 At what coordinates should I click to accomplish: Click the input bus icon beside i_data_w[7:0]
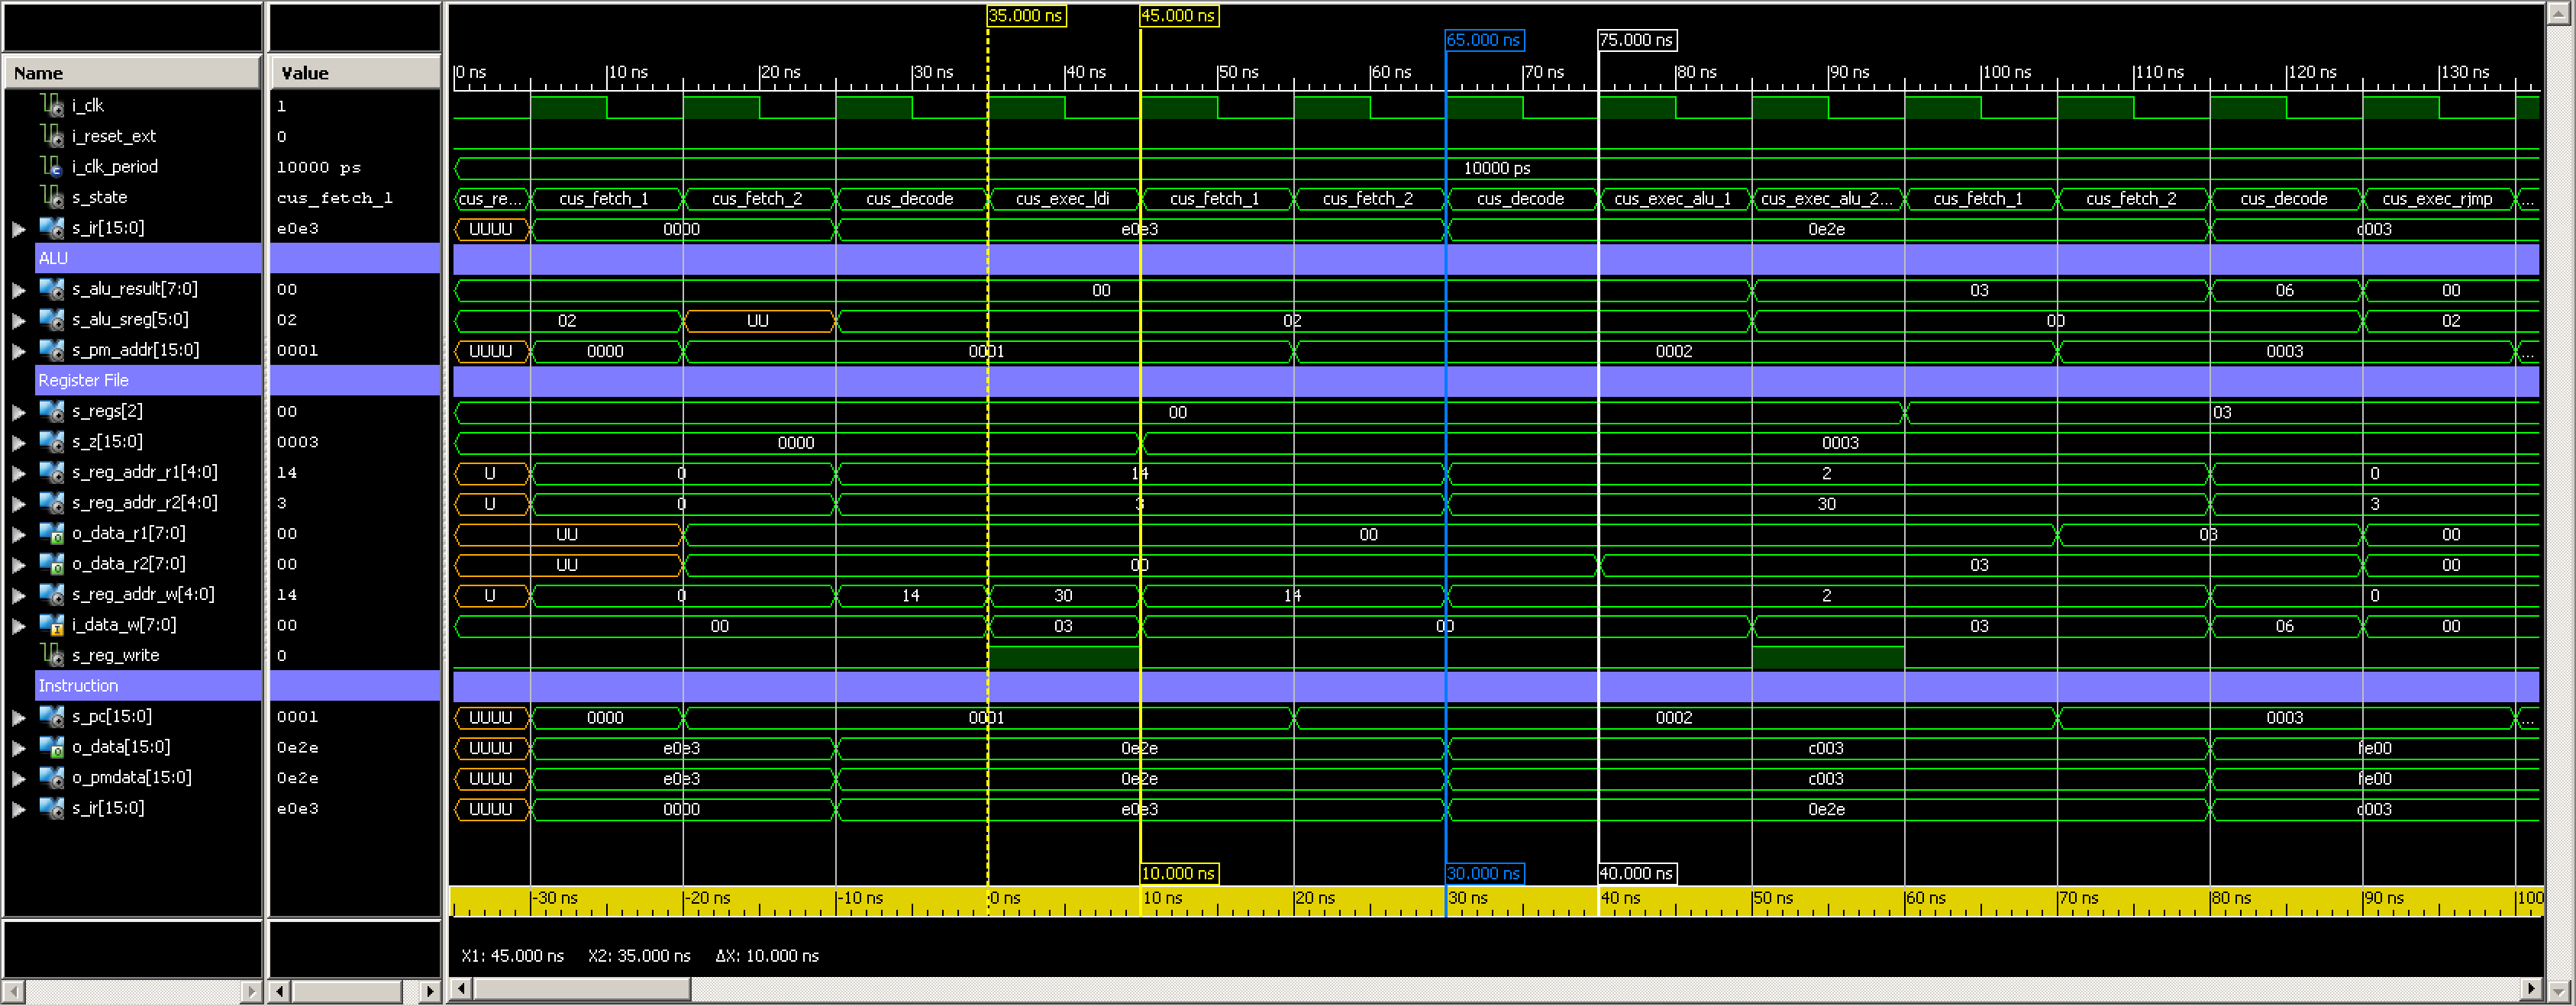point(52,625)
